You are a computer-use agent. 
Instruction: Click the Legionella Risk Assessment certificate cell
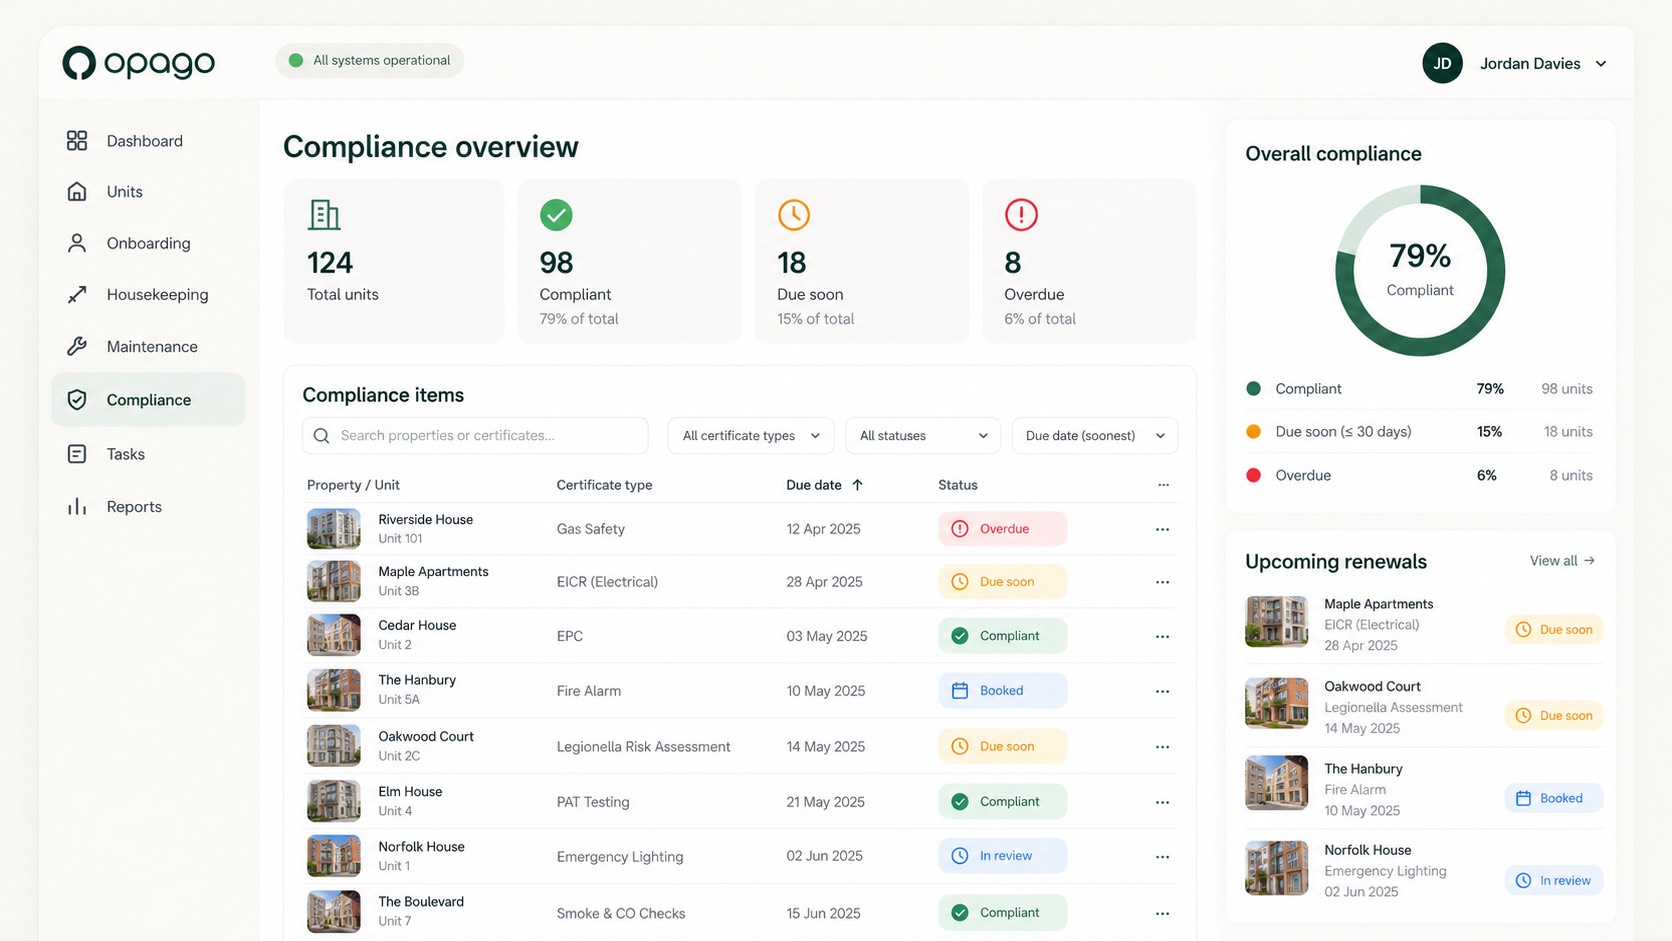643,747
